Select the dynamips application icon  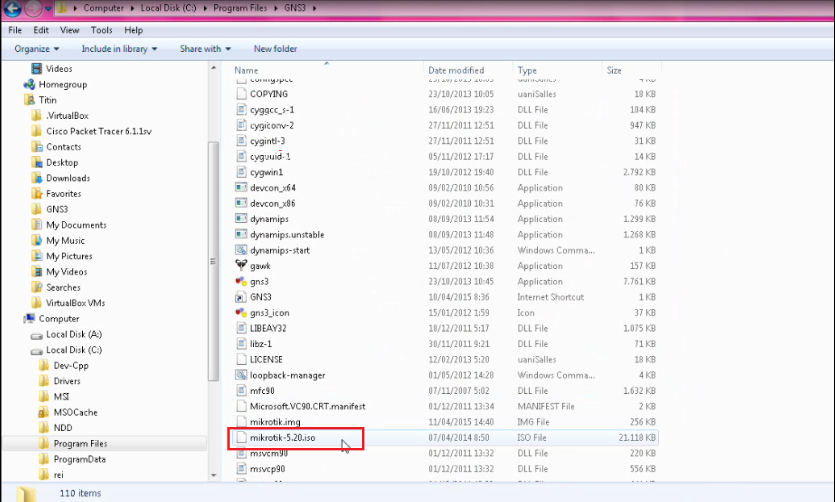tap(241, 219)
